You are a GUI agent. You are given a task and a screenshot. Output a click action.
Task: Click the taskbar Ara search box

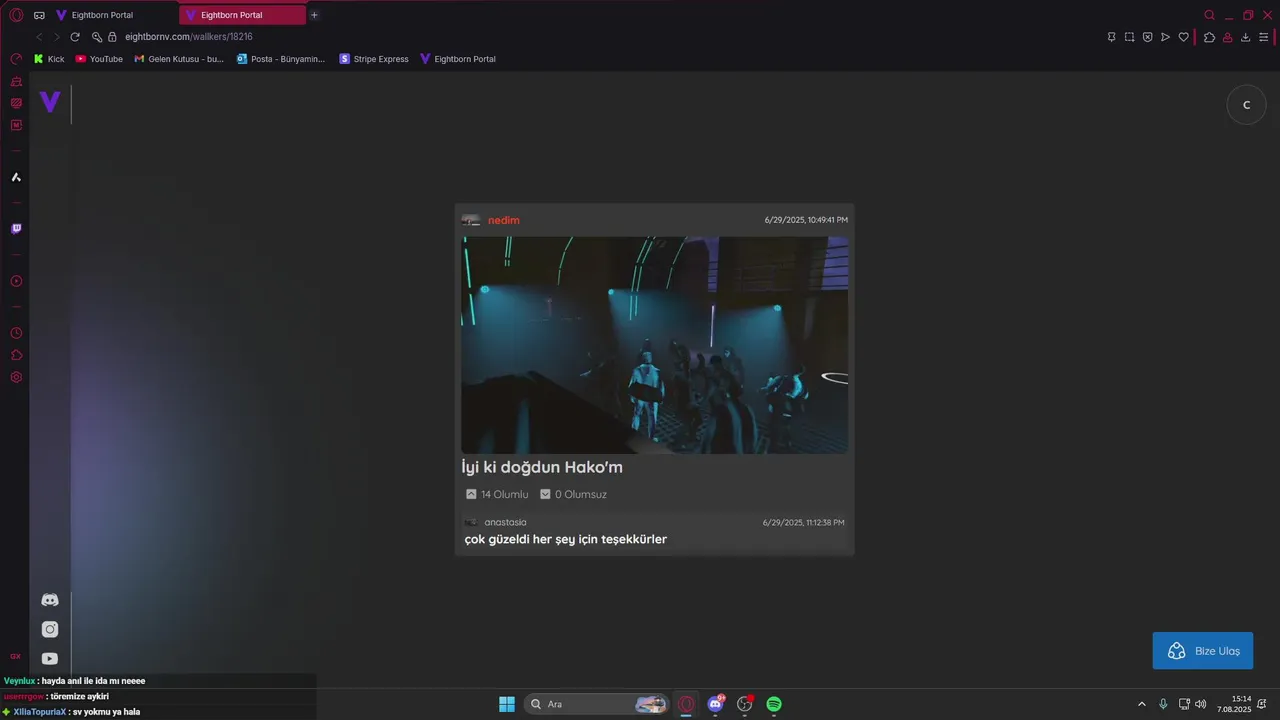coord(597,704)
